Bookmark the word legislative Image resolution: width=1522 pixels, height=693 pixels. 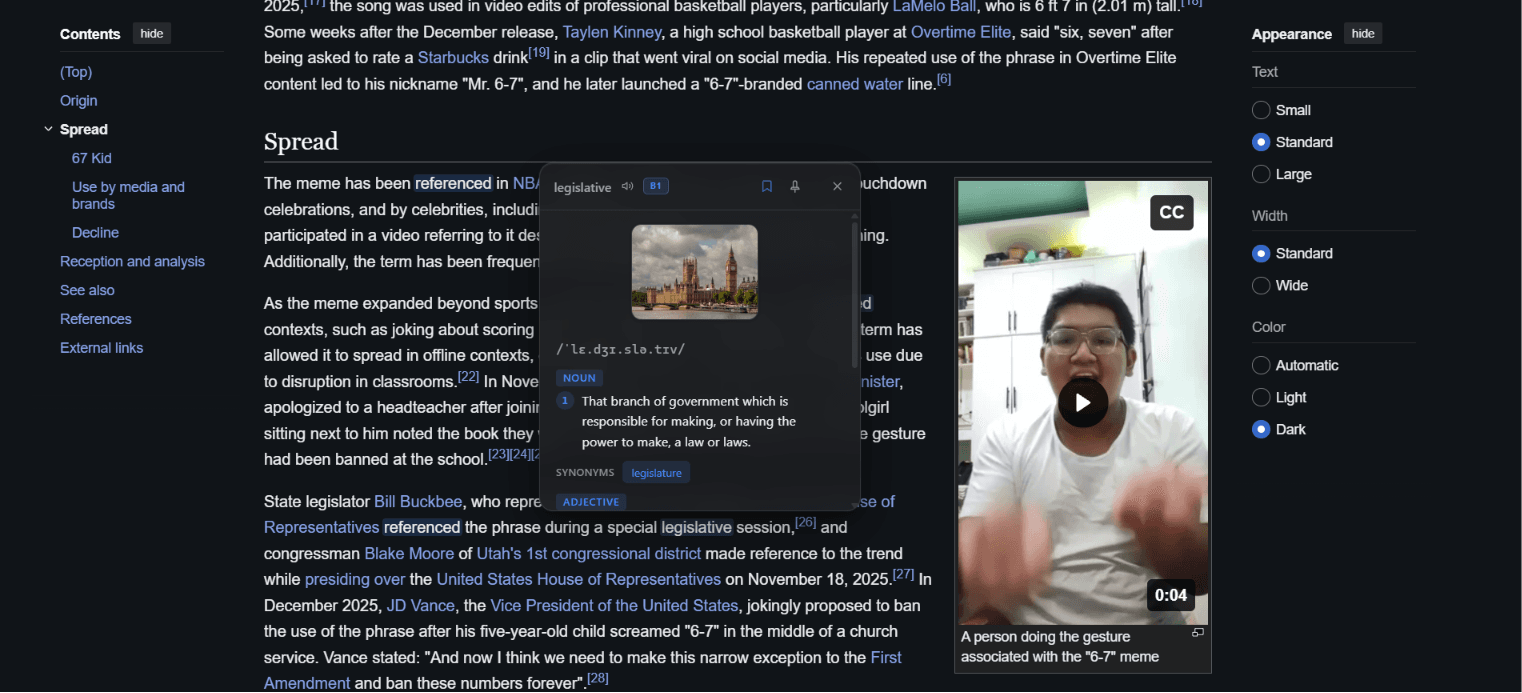(767, 186)
